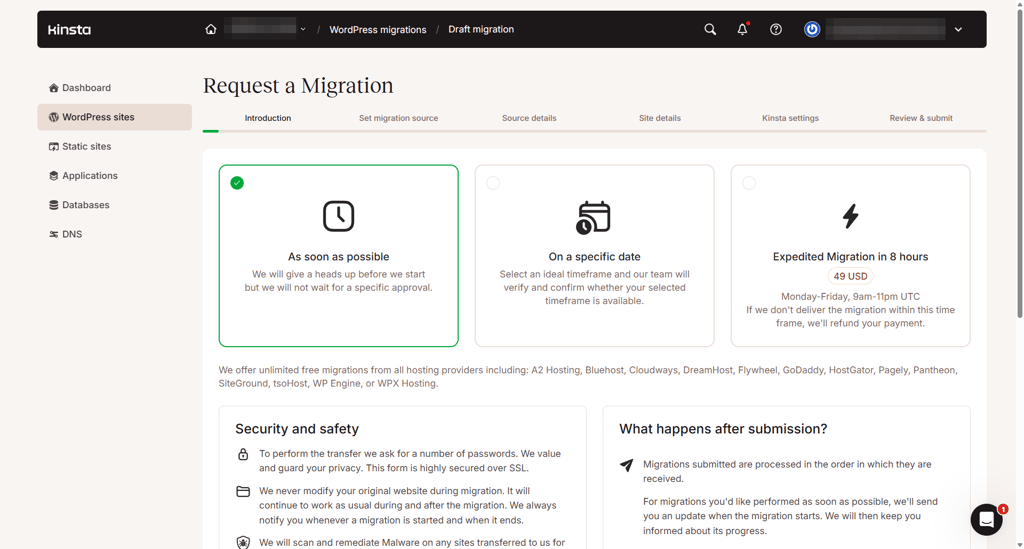Viewport: 1024px width, 549px height.
Task: Switch to the Site details tab
Action: 660,118
